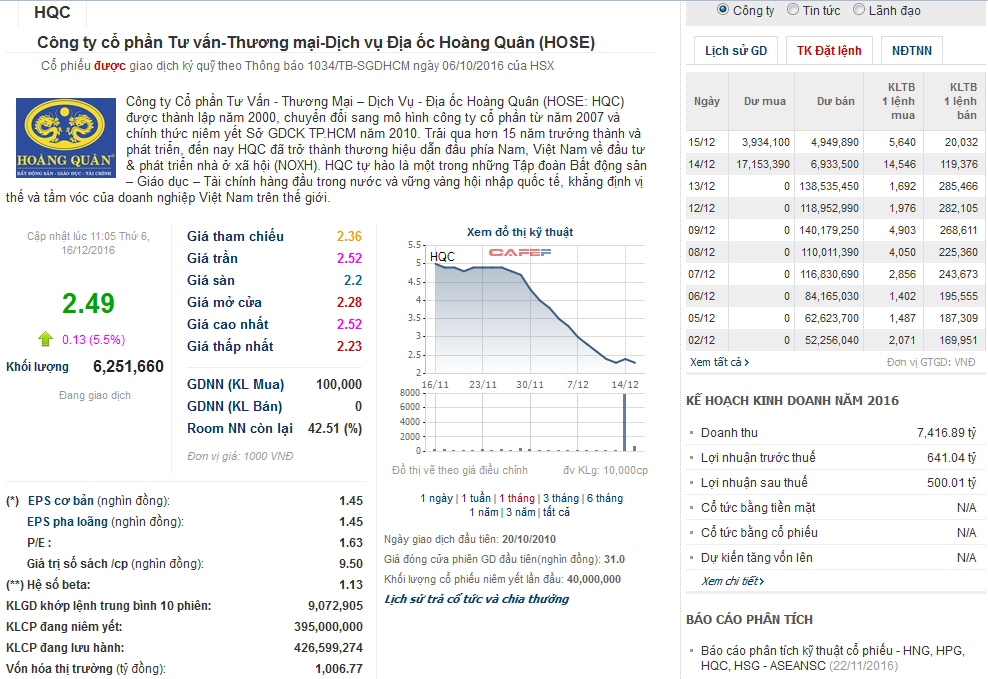Open Xem chi tiết business plan link
The width and height of the screenshot is (988, 679).
(733, 581)
